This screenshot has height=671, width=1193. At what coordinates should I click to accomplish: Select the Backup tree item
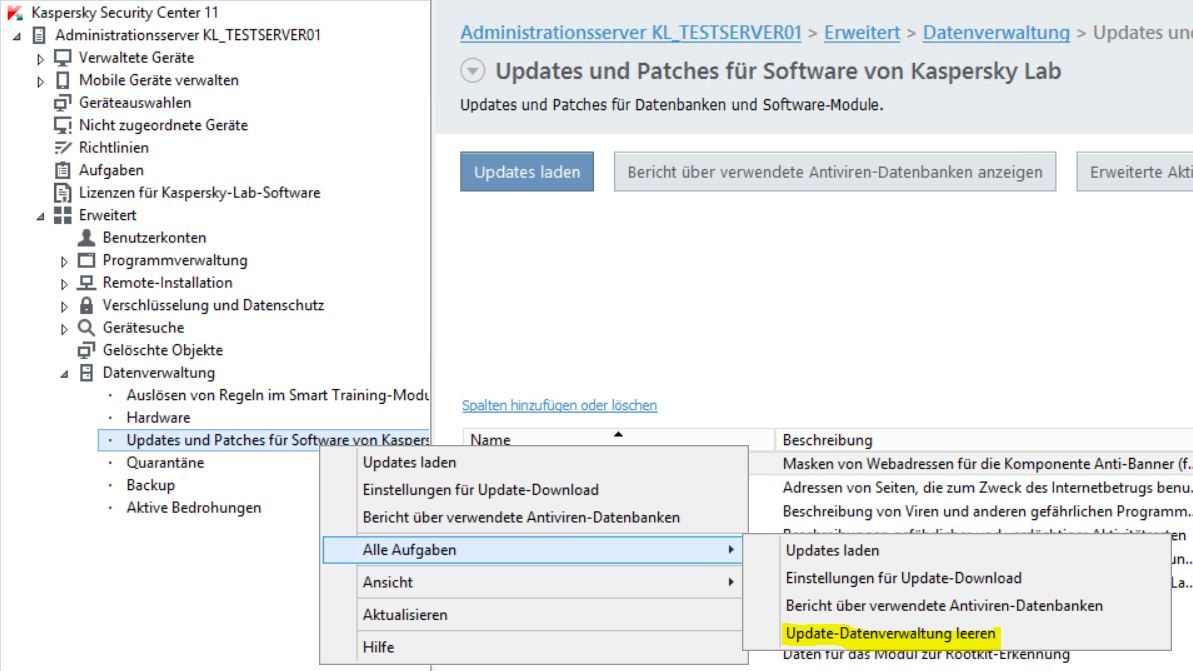[151, 485]
